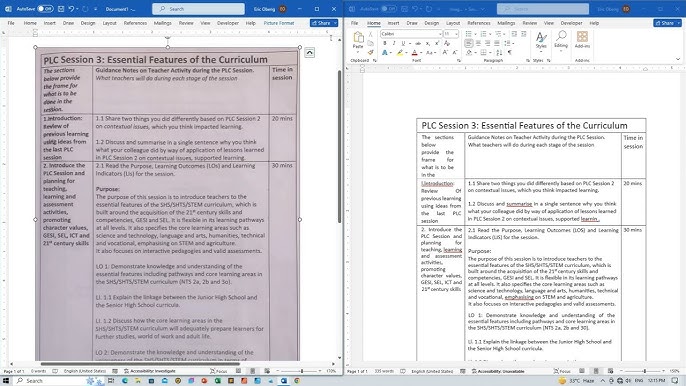Open the References tab in right window

[479, 23]
